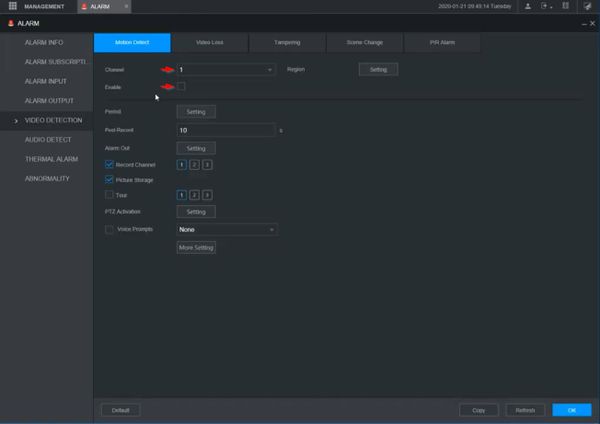Select ALARM SUBSCRIPTI in the sidebar
Viewport: 600px width, 424px height.
46,62
